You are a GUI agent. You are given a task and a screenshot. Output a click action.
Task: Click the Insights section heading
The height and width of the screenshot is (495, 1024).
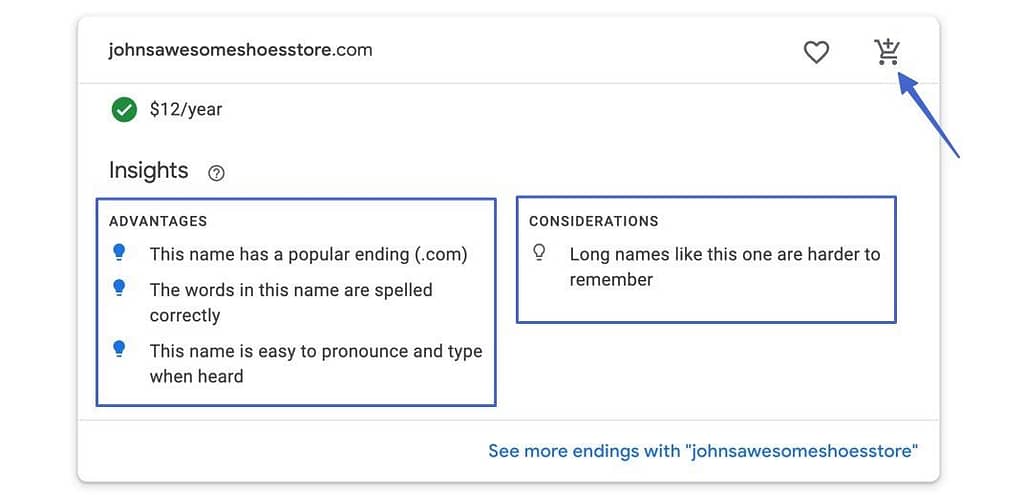pos(149,170)
